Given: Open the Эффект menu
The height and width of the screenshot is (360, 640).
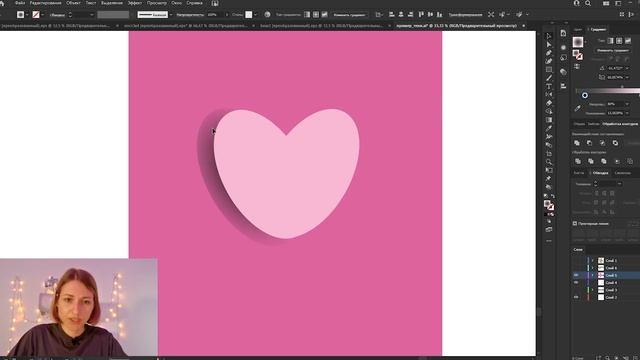Looking at the screenshot, I should [135, 3].
